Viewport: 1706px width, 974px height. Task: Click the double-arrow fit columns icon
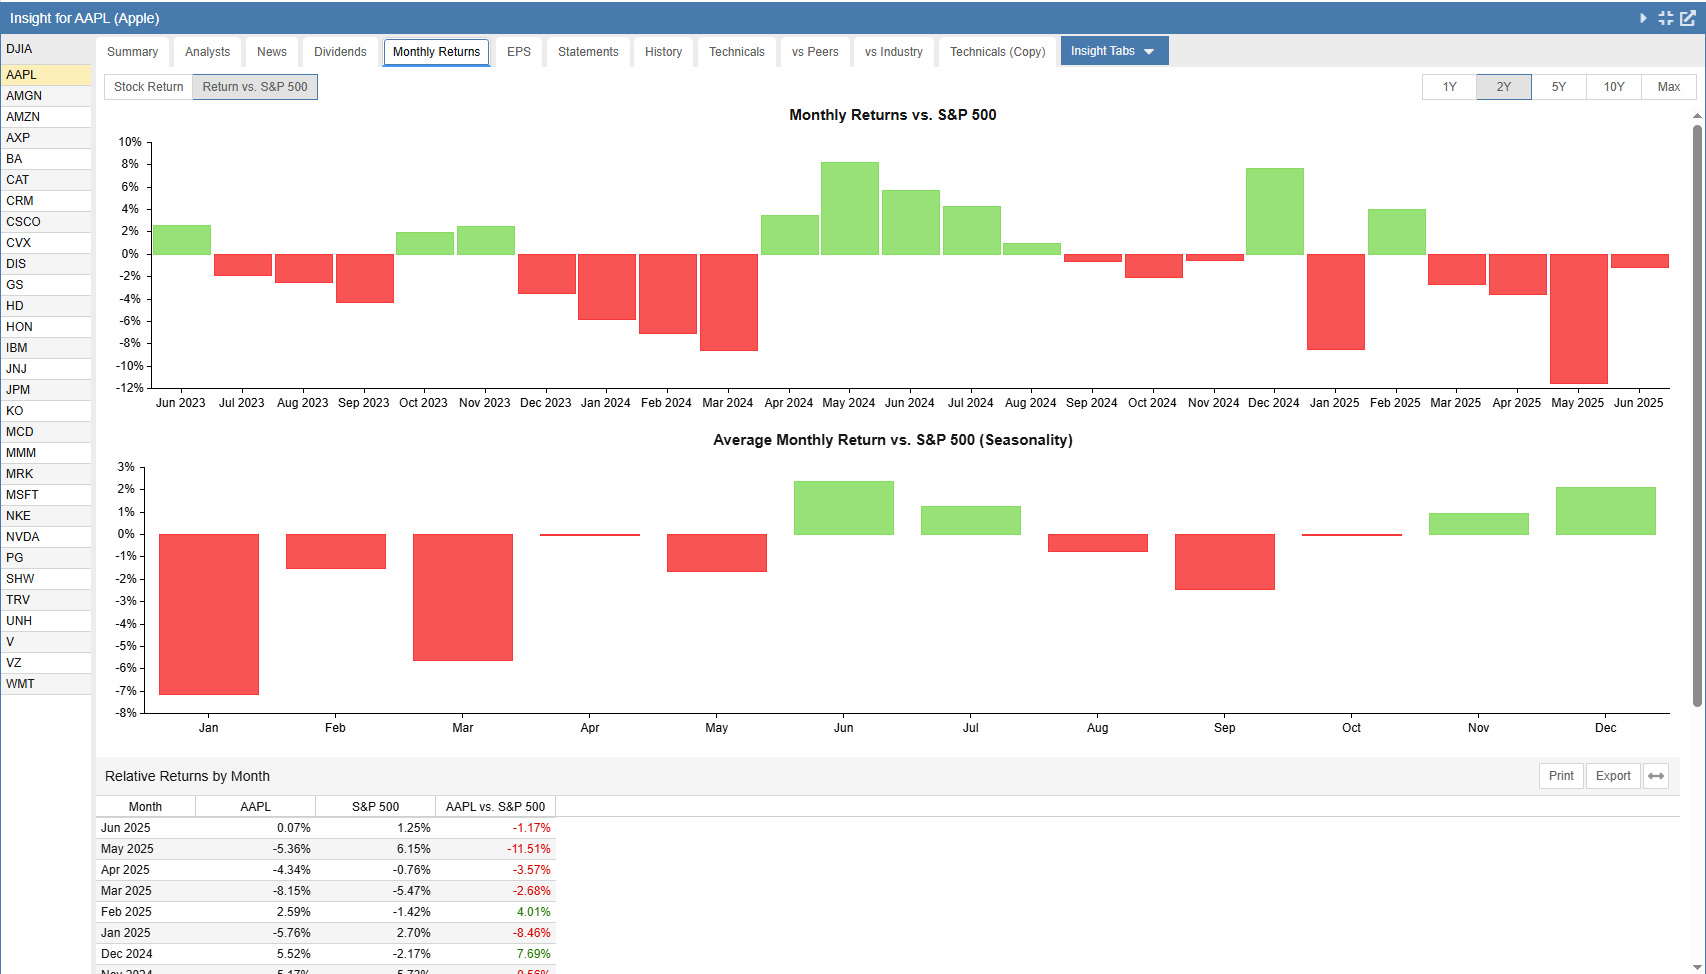pyautogui.click(x=1656, y=776)
